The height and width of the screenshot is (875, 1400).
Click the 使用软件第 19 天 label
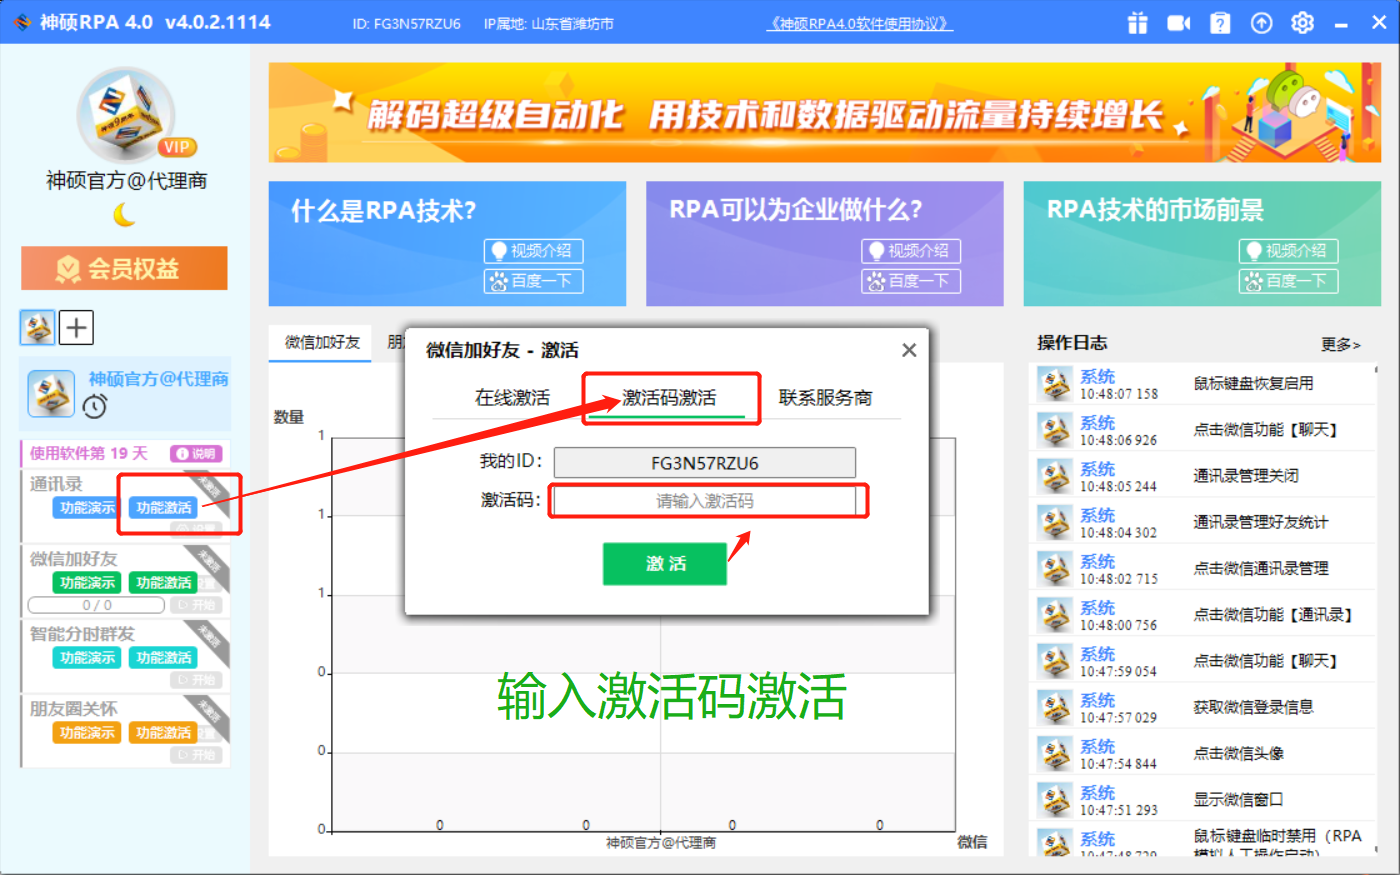coord(88,453)
